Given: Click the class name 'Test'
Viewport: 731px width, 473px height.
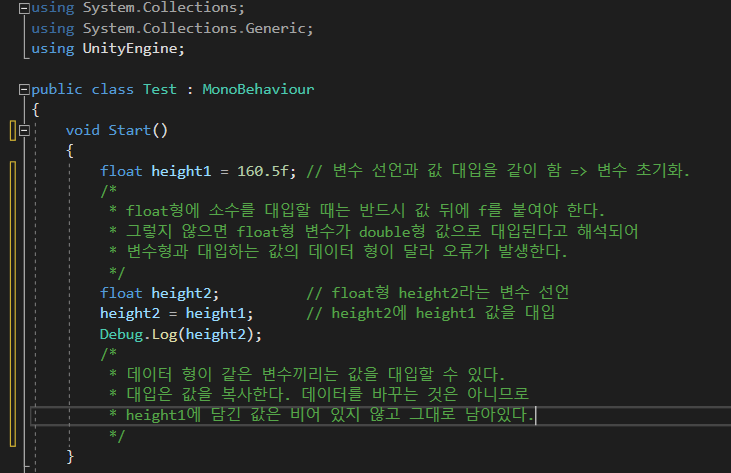Looking at the screenshot, I should [x=160, y=89].
